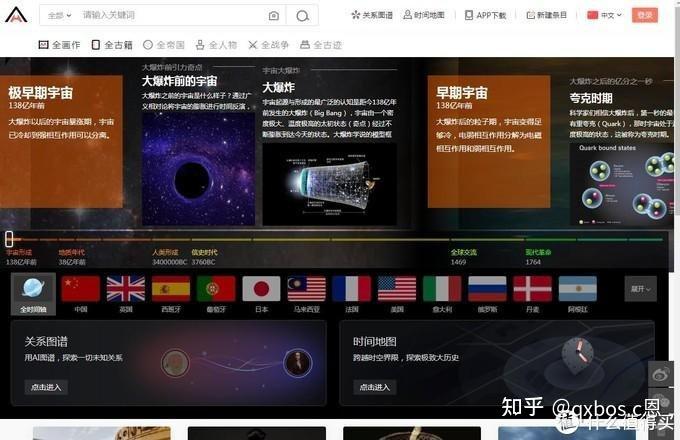
Task: Select the Argentina flag
Action: click(x=578, y=289)
